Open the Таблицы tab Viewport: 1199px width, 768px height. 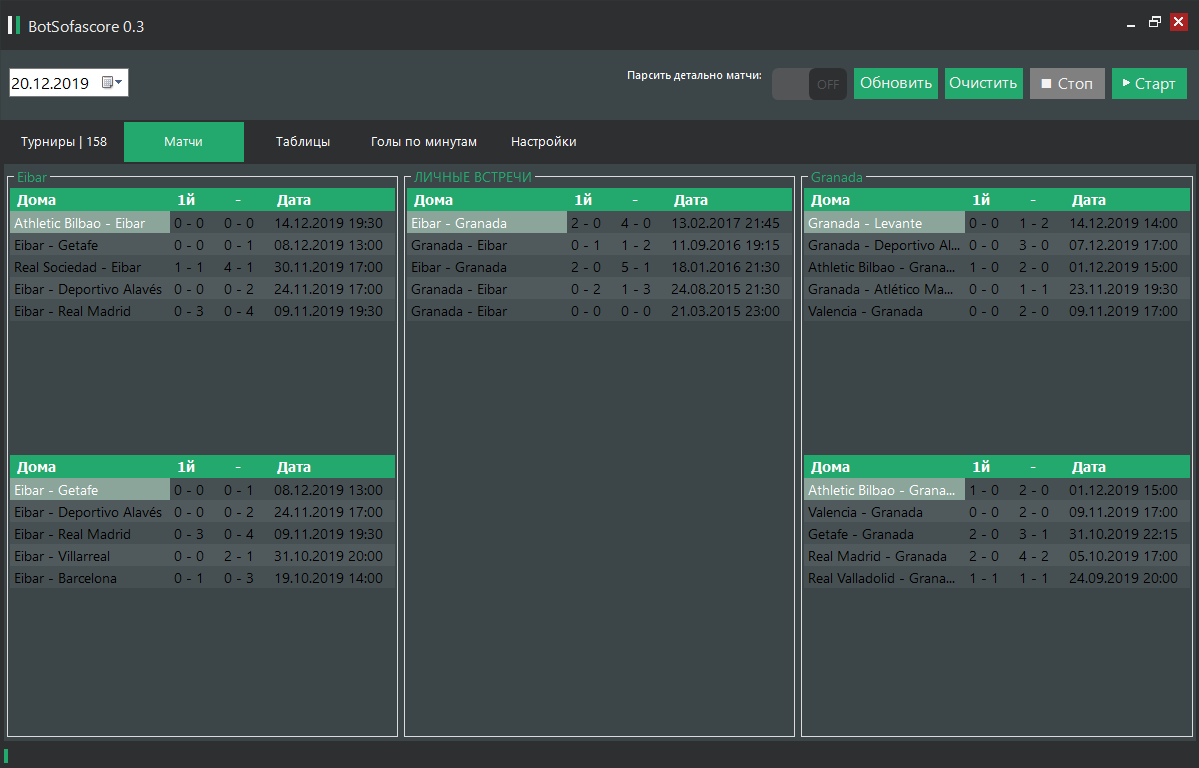click(303, 142)
